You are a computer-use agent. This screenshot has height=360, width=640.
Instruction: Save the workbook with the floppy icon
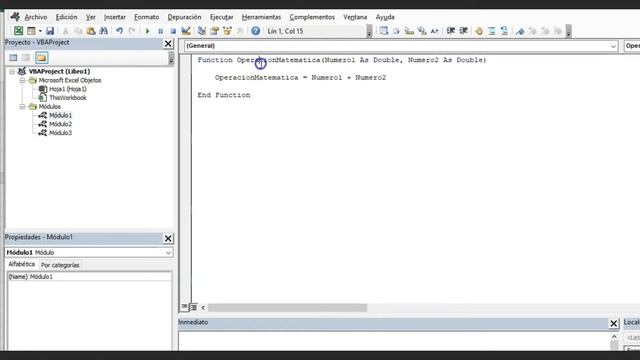coord(50,31)
